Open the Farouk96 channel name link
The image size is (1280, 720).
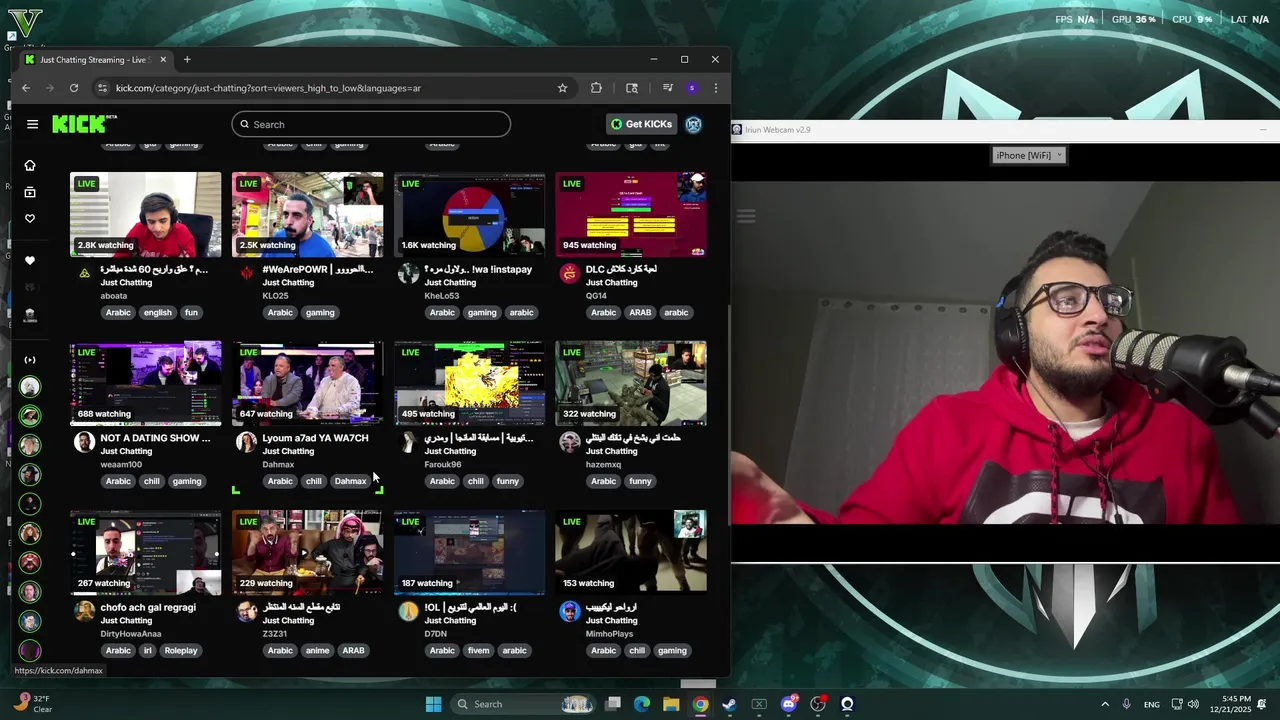tap(442, 464)
